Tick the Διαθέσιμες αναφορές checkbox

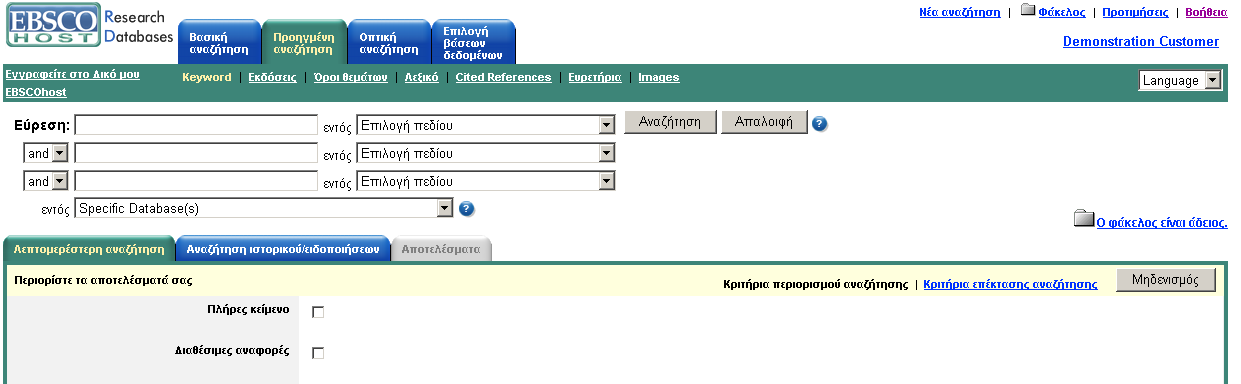coord(318,353)
